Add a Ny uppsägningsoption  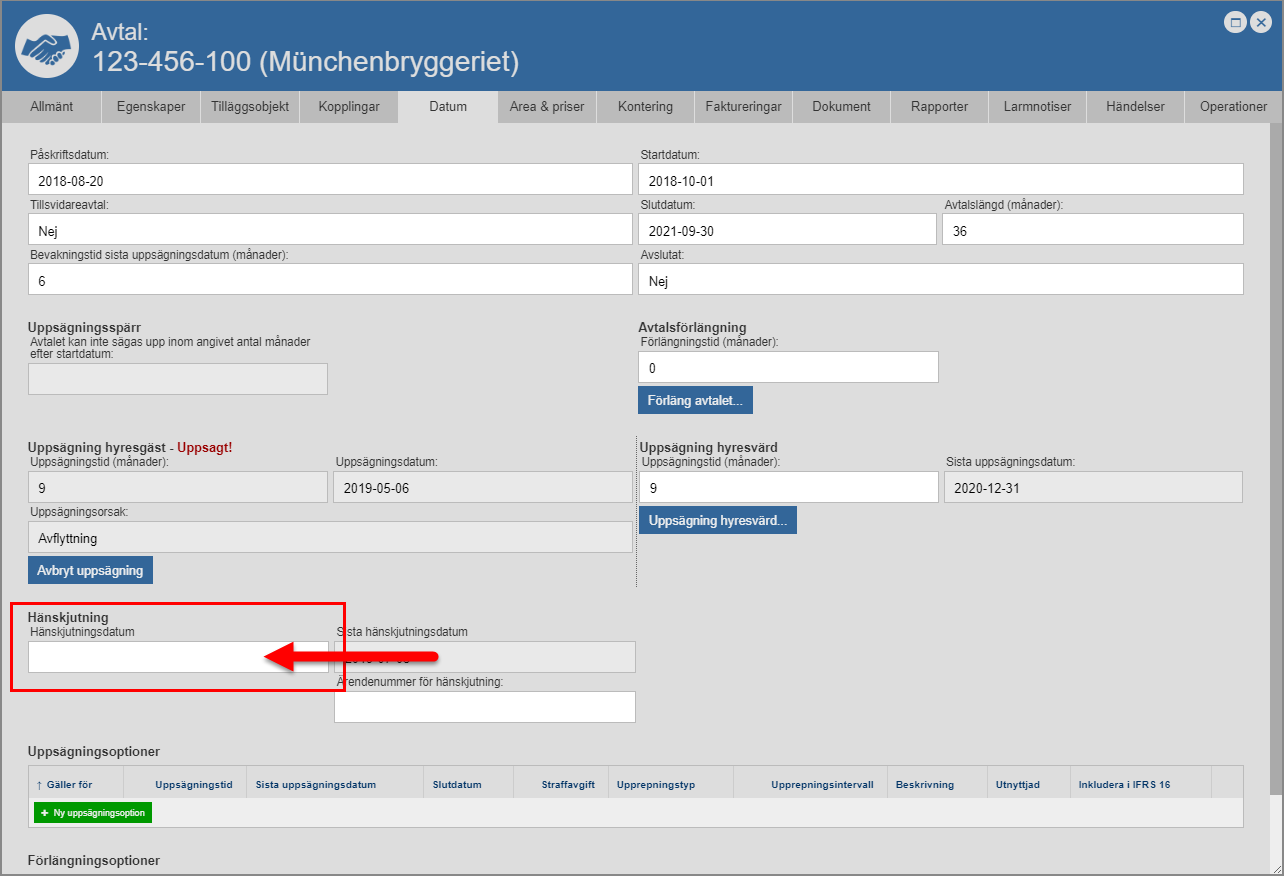click(x=93, y=813)
